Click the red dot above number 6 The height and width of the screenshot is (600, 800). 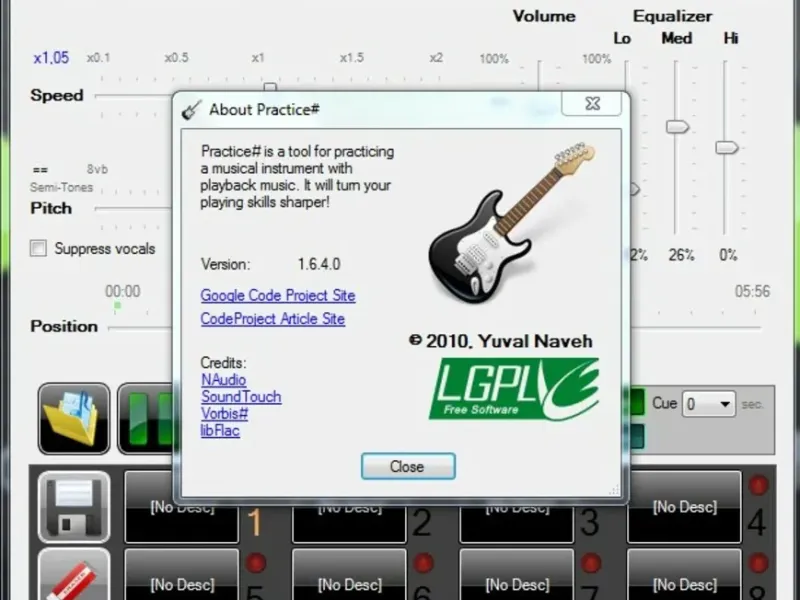[x=423, y=563]
